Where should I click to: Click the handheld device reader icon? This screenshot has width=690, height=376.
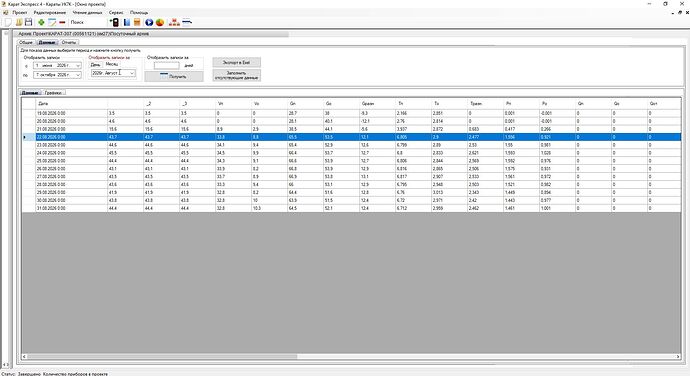(114, 22)
